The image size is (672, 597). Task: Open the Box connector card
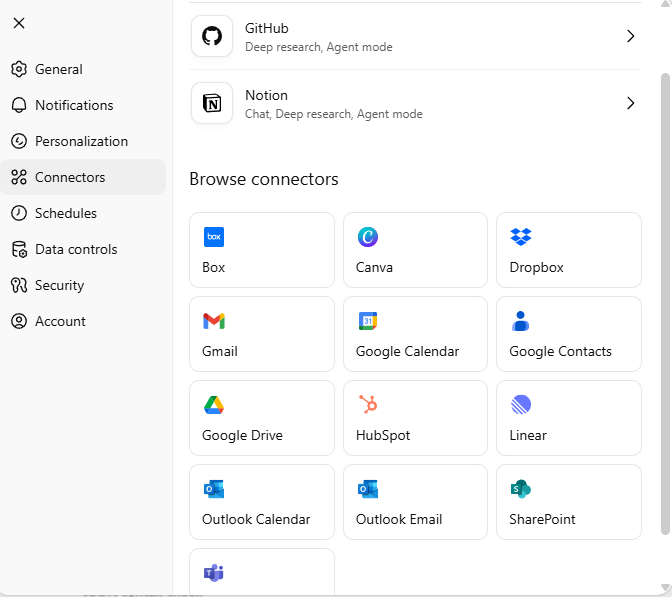pos(262,250)
